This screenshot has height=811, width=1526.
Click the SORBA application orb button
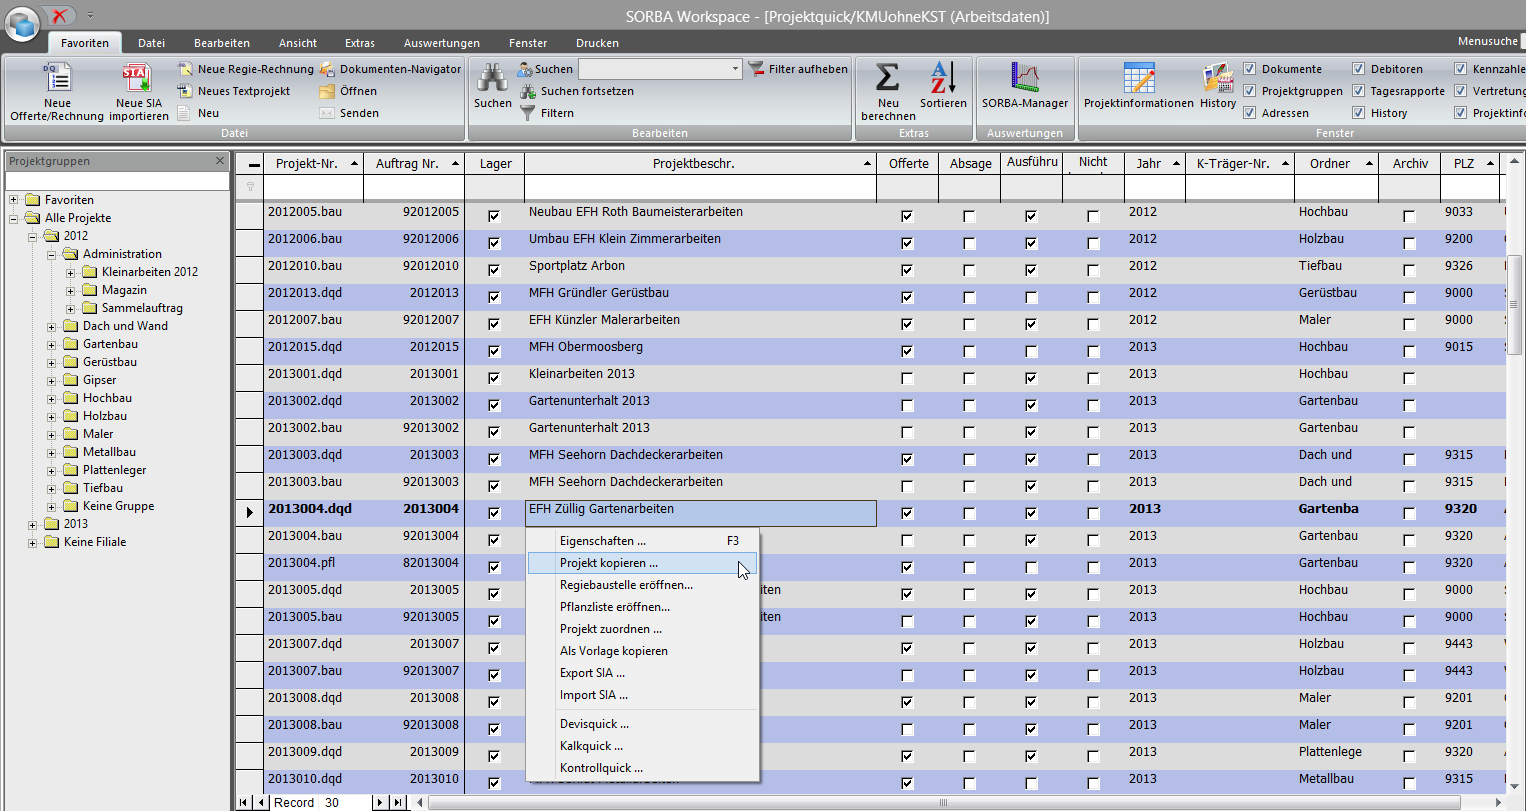pyautogui.click(x=22, y=22)
